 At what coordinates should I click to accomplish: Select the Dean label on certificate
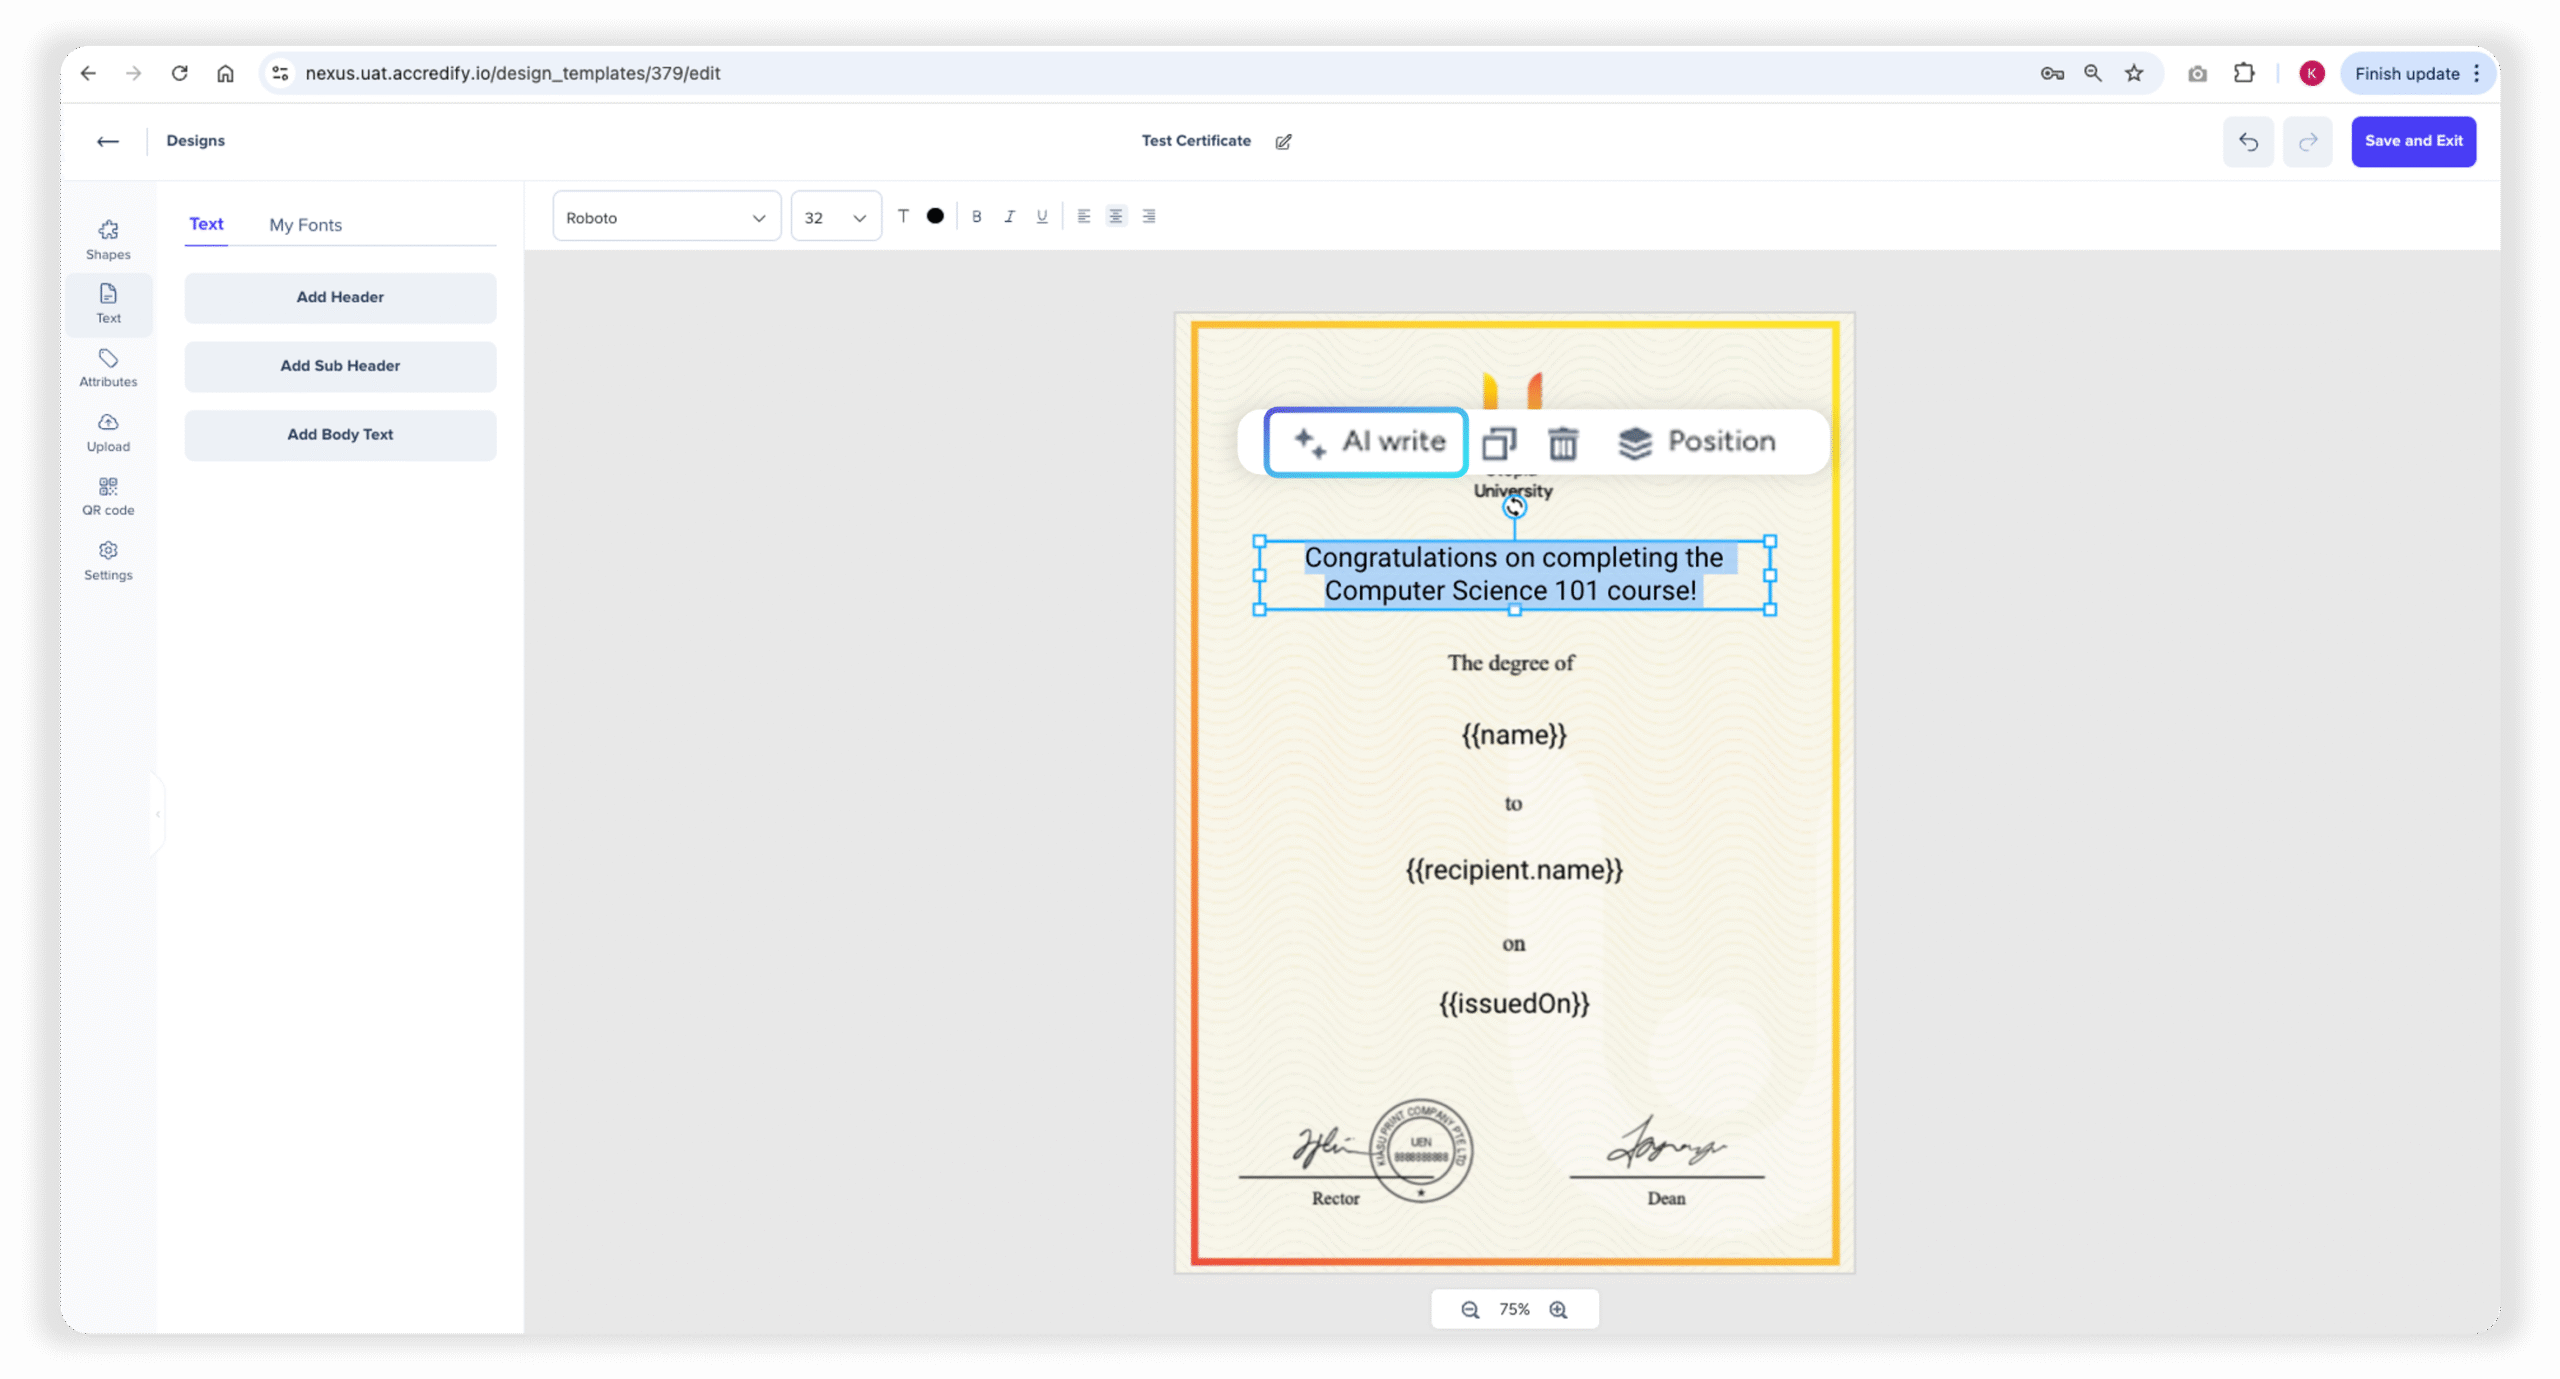(x=1666, y=1199)
